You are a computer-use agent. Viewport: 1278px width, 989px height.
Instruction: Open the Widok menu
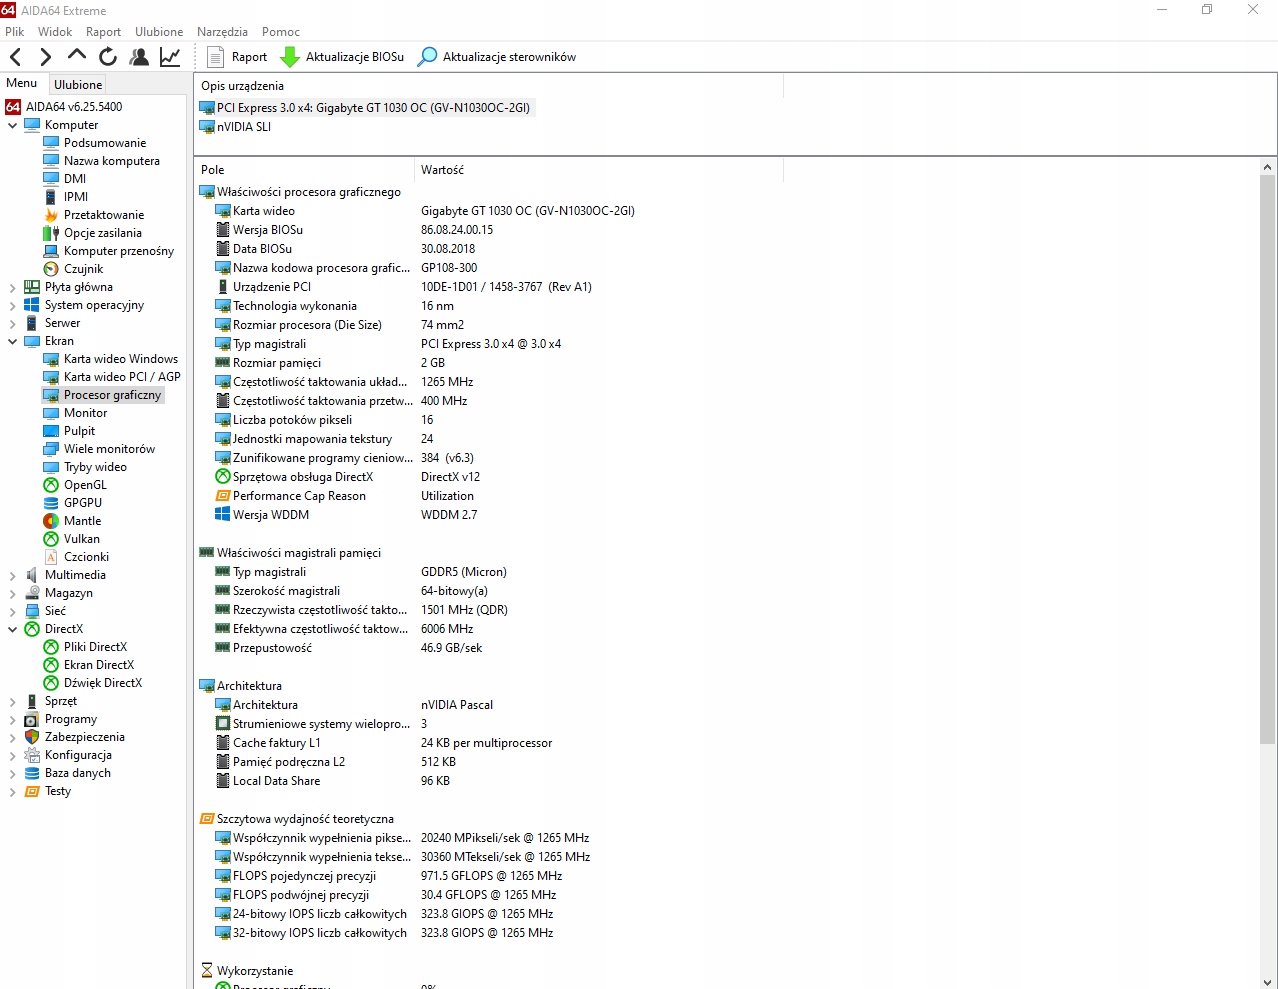pos(55,31)
